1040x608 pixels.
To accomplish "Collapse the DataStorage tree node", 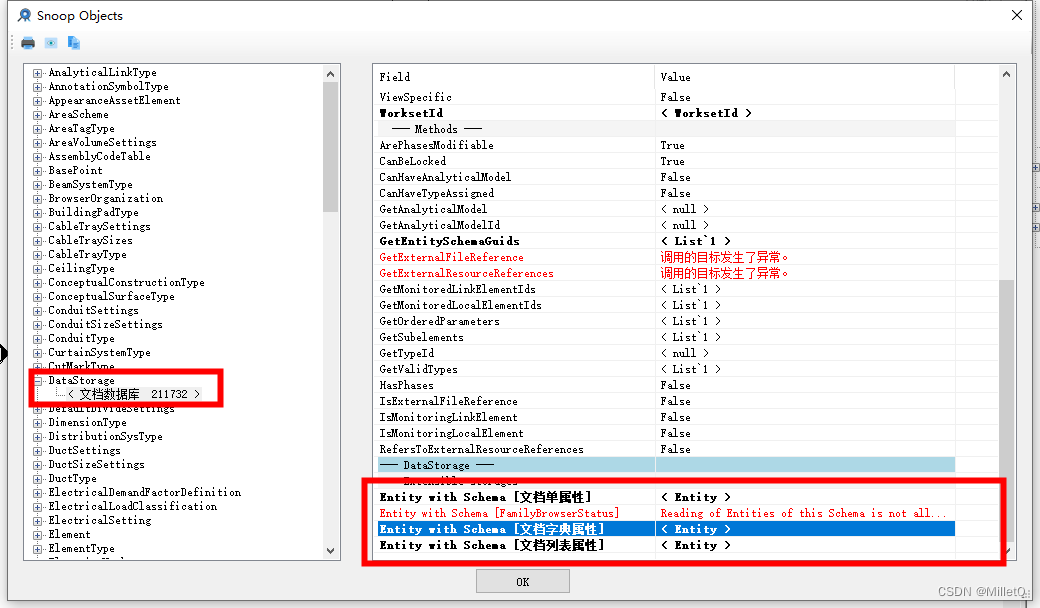I will coord(38,381).
